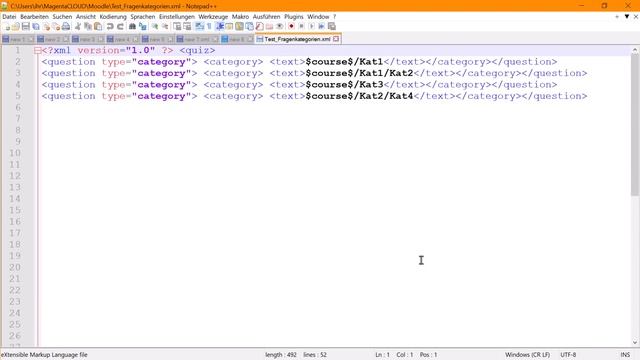Toggle synchronized vertical scrolling
Image resolution: width=640 pixels, height=360 pixels.
177,27
